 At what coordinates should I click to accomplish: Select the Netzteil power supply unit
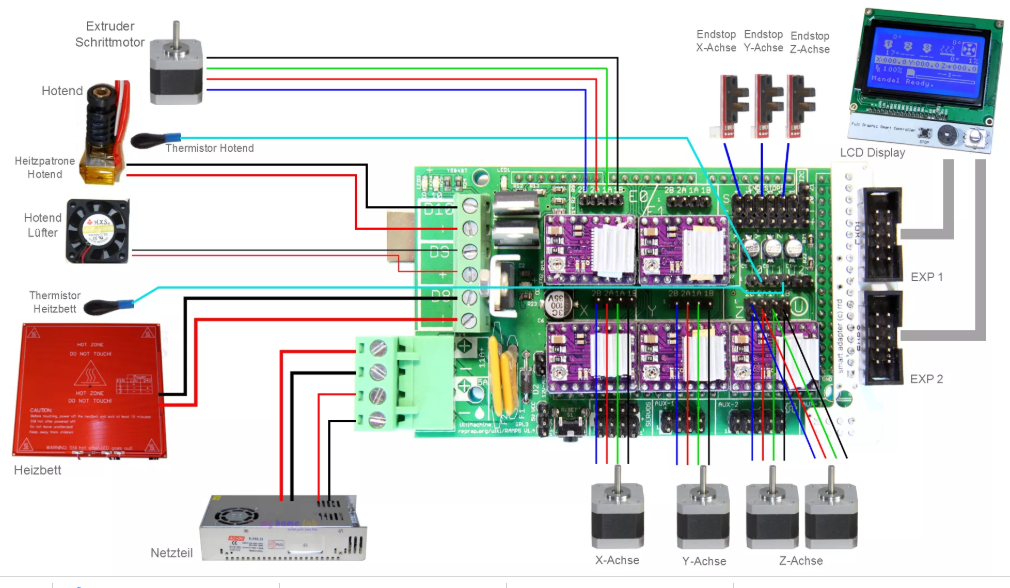(x=288, y=527)
